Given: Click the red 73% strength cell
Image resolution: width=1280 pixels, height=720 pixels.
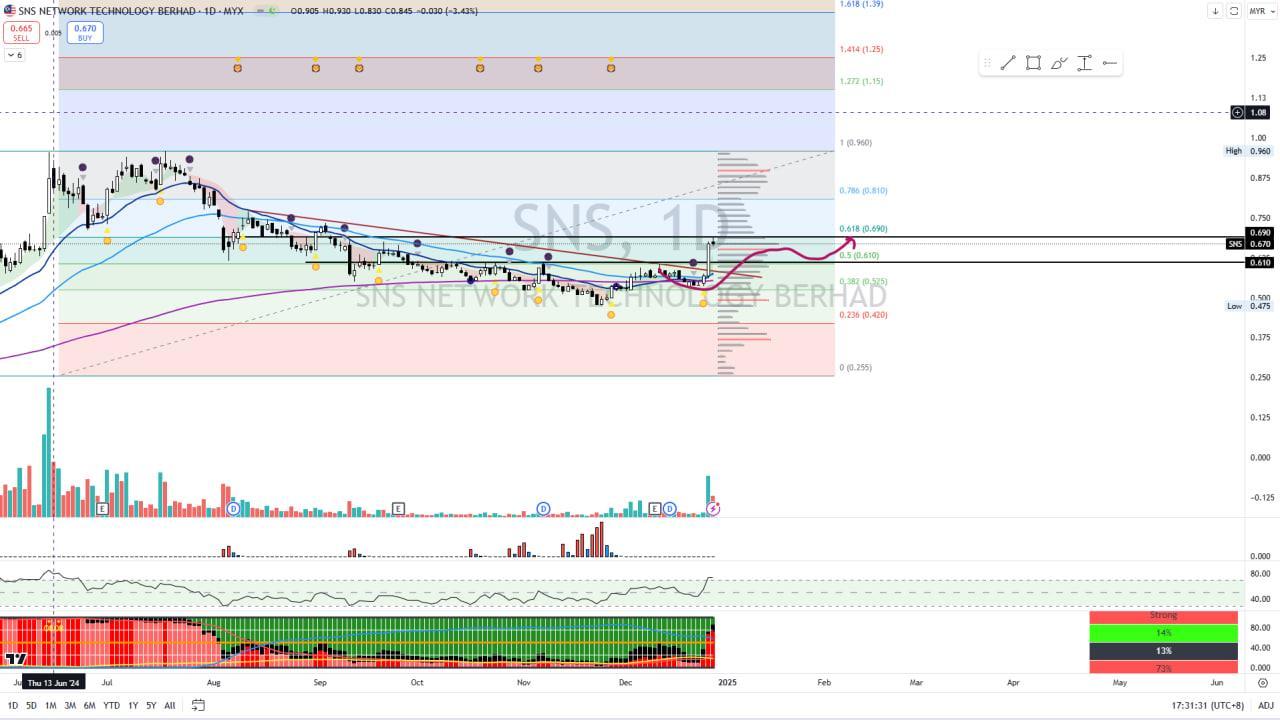Looking at the screenshot, I should [1163, 667].
